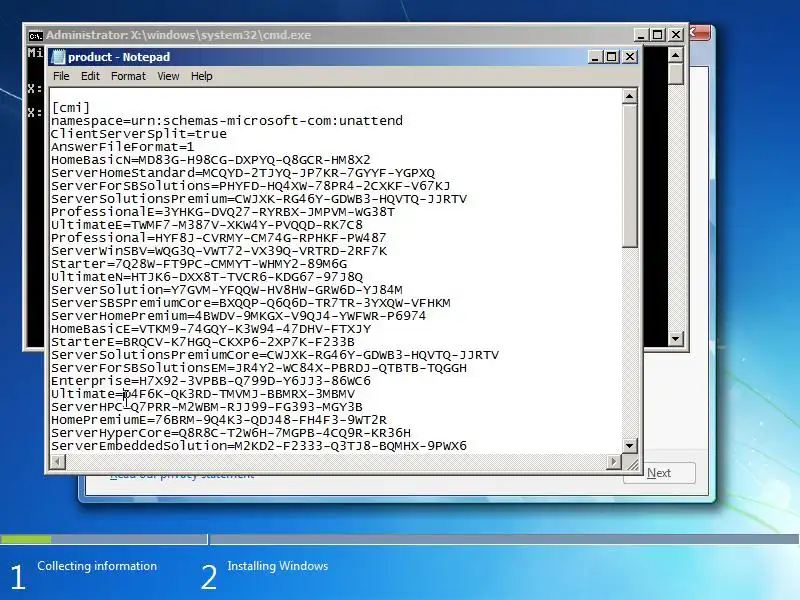The width and height of the screenshot is (800, 600).
Task: Click the cmd.exe icon in title bar
Action: pos(35,35)
